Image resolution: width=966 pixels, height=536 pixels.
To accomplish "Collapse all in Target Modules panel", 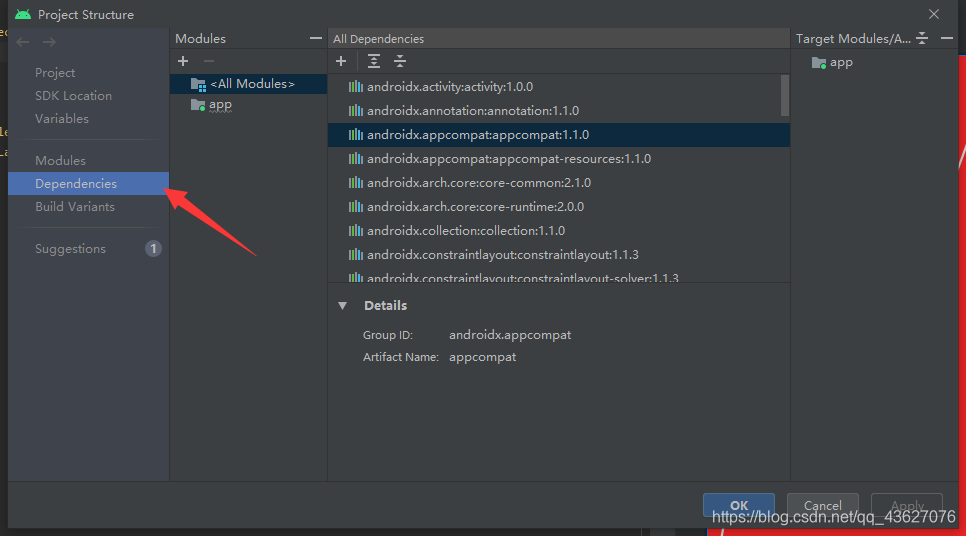I will point(922,38).
